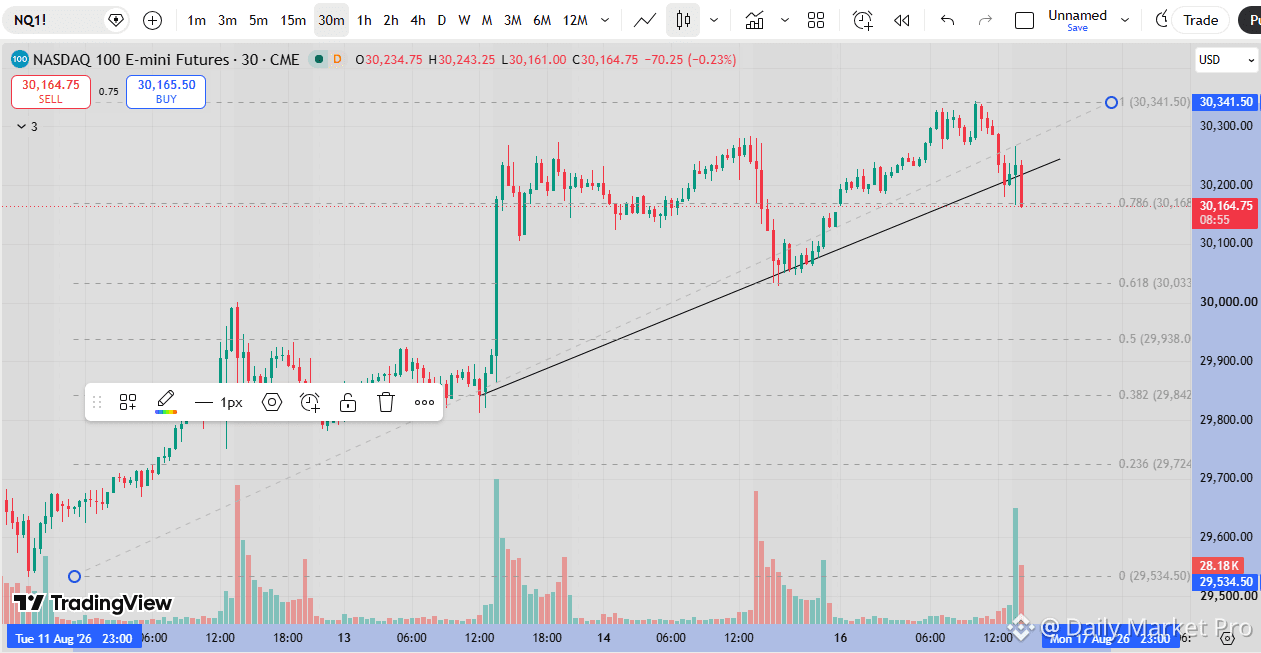Start bar Replay mode
Image resolution: width=1261 pixels, height=653 pixels.
(901, 20)
